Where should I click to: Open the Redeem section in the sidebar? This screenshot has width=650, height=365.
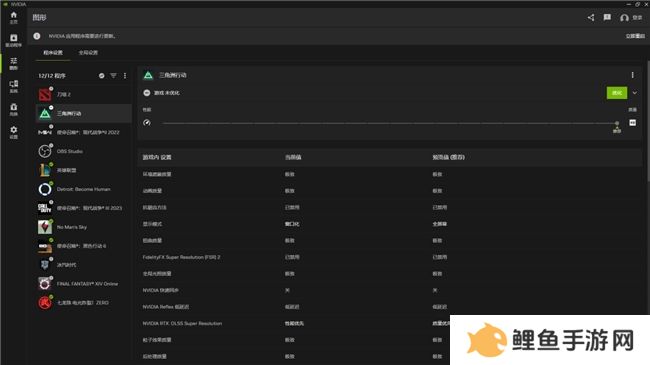[13, 110]
